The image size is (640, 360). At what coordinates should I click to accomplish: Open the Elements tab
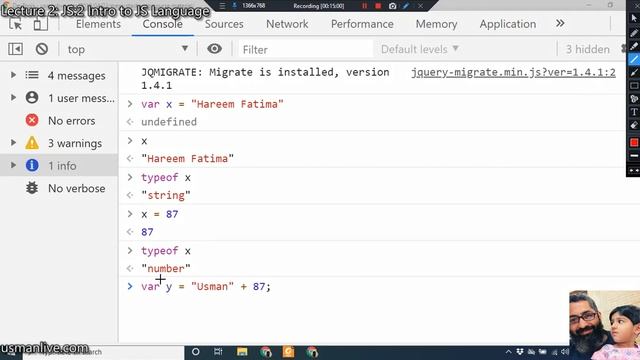click(98, 24)
